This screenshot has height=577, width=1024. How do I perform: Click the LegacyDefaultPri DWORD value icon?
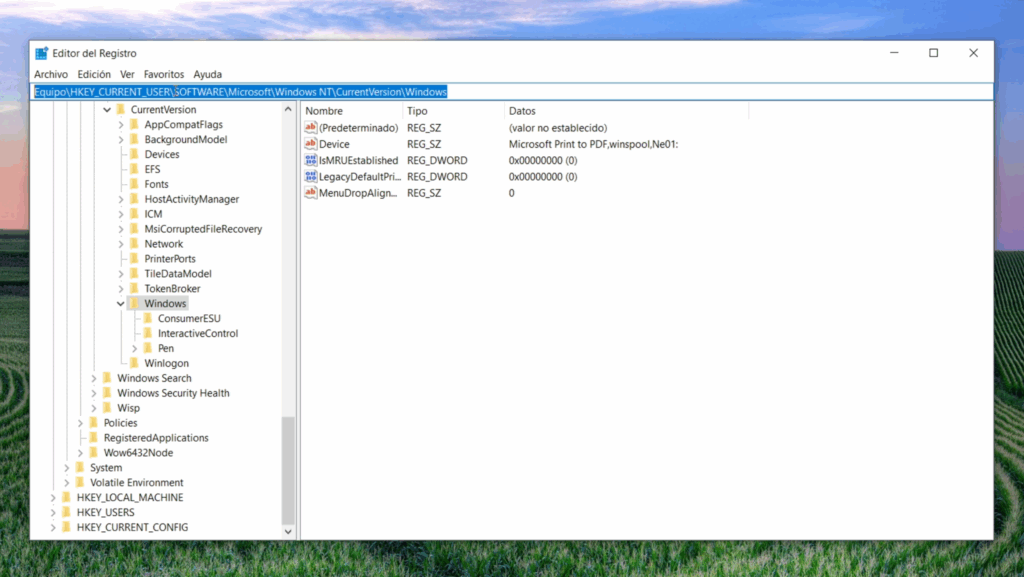(311, 176)
